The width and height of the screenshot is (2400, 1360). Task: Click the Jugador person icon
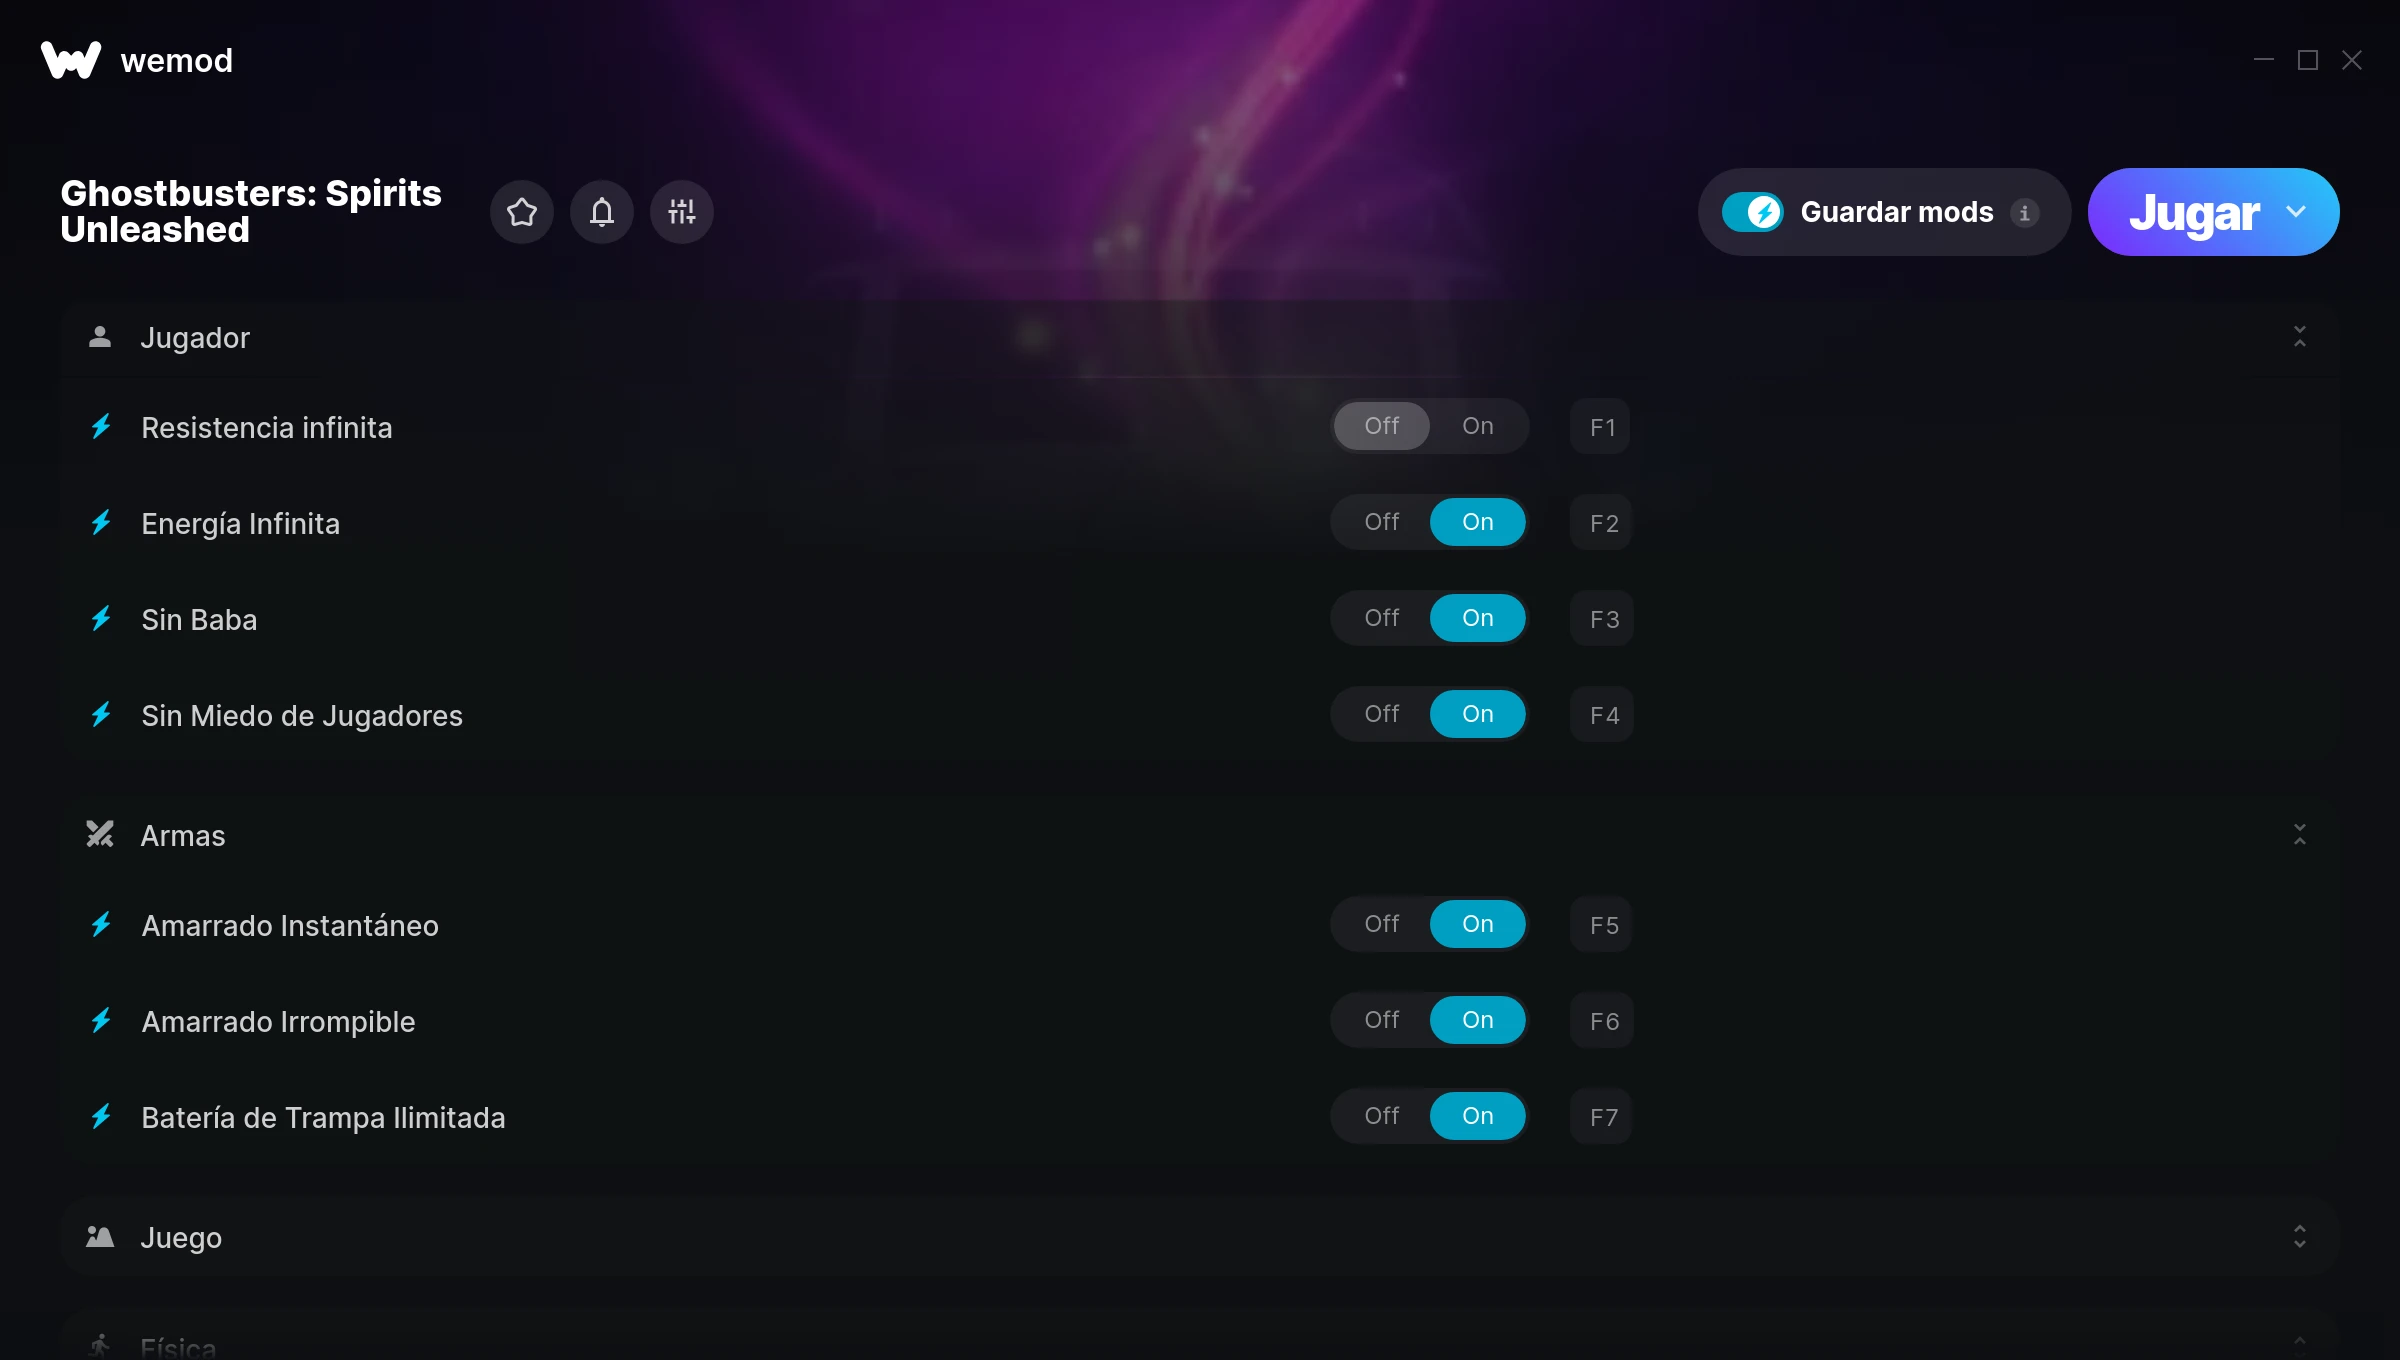pos(100,337)
